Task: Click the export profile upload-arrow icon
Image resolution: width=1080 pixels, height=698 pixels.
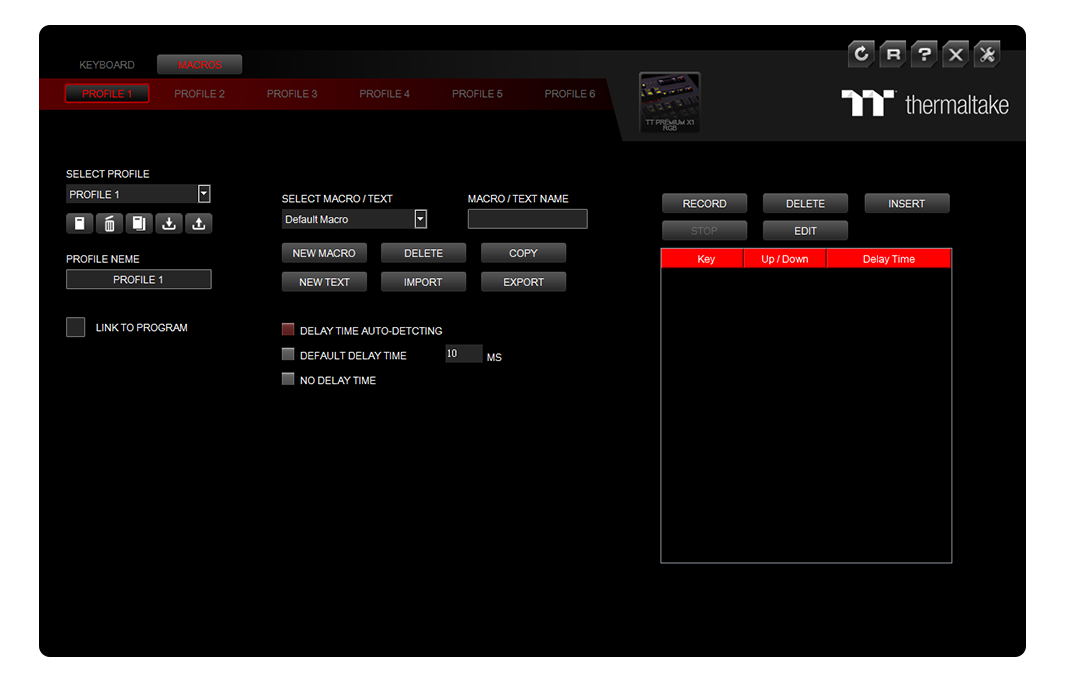Action: point(200,224)
